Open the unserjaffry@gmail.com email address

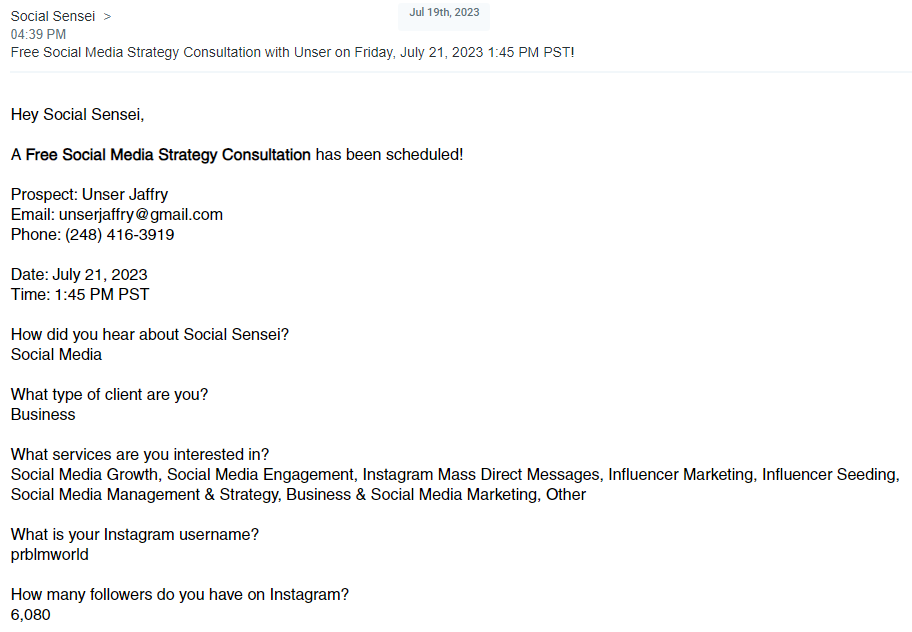pyautogui.click(x=141, y=215)
